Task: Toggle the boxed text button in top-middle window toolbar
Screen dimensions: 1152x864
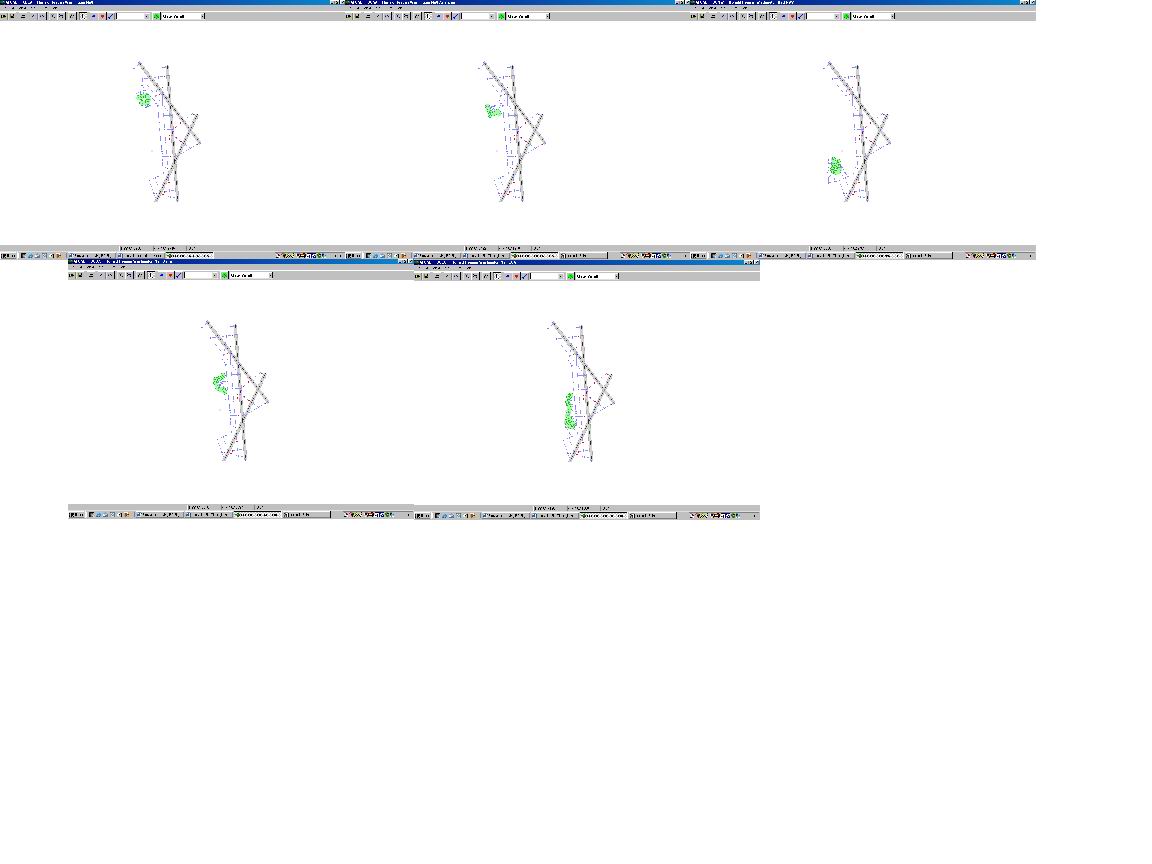Action: [428, 16]
